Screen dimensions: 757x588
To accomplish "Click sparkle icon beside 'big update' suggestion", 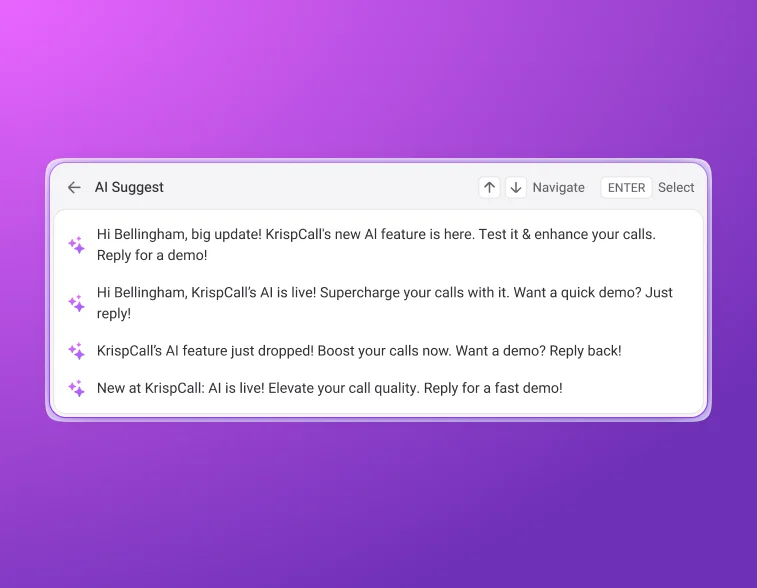I will click(x=76, y=245).
